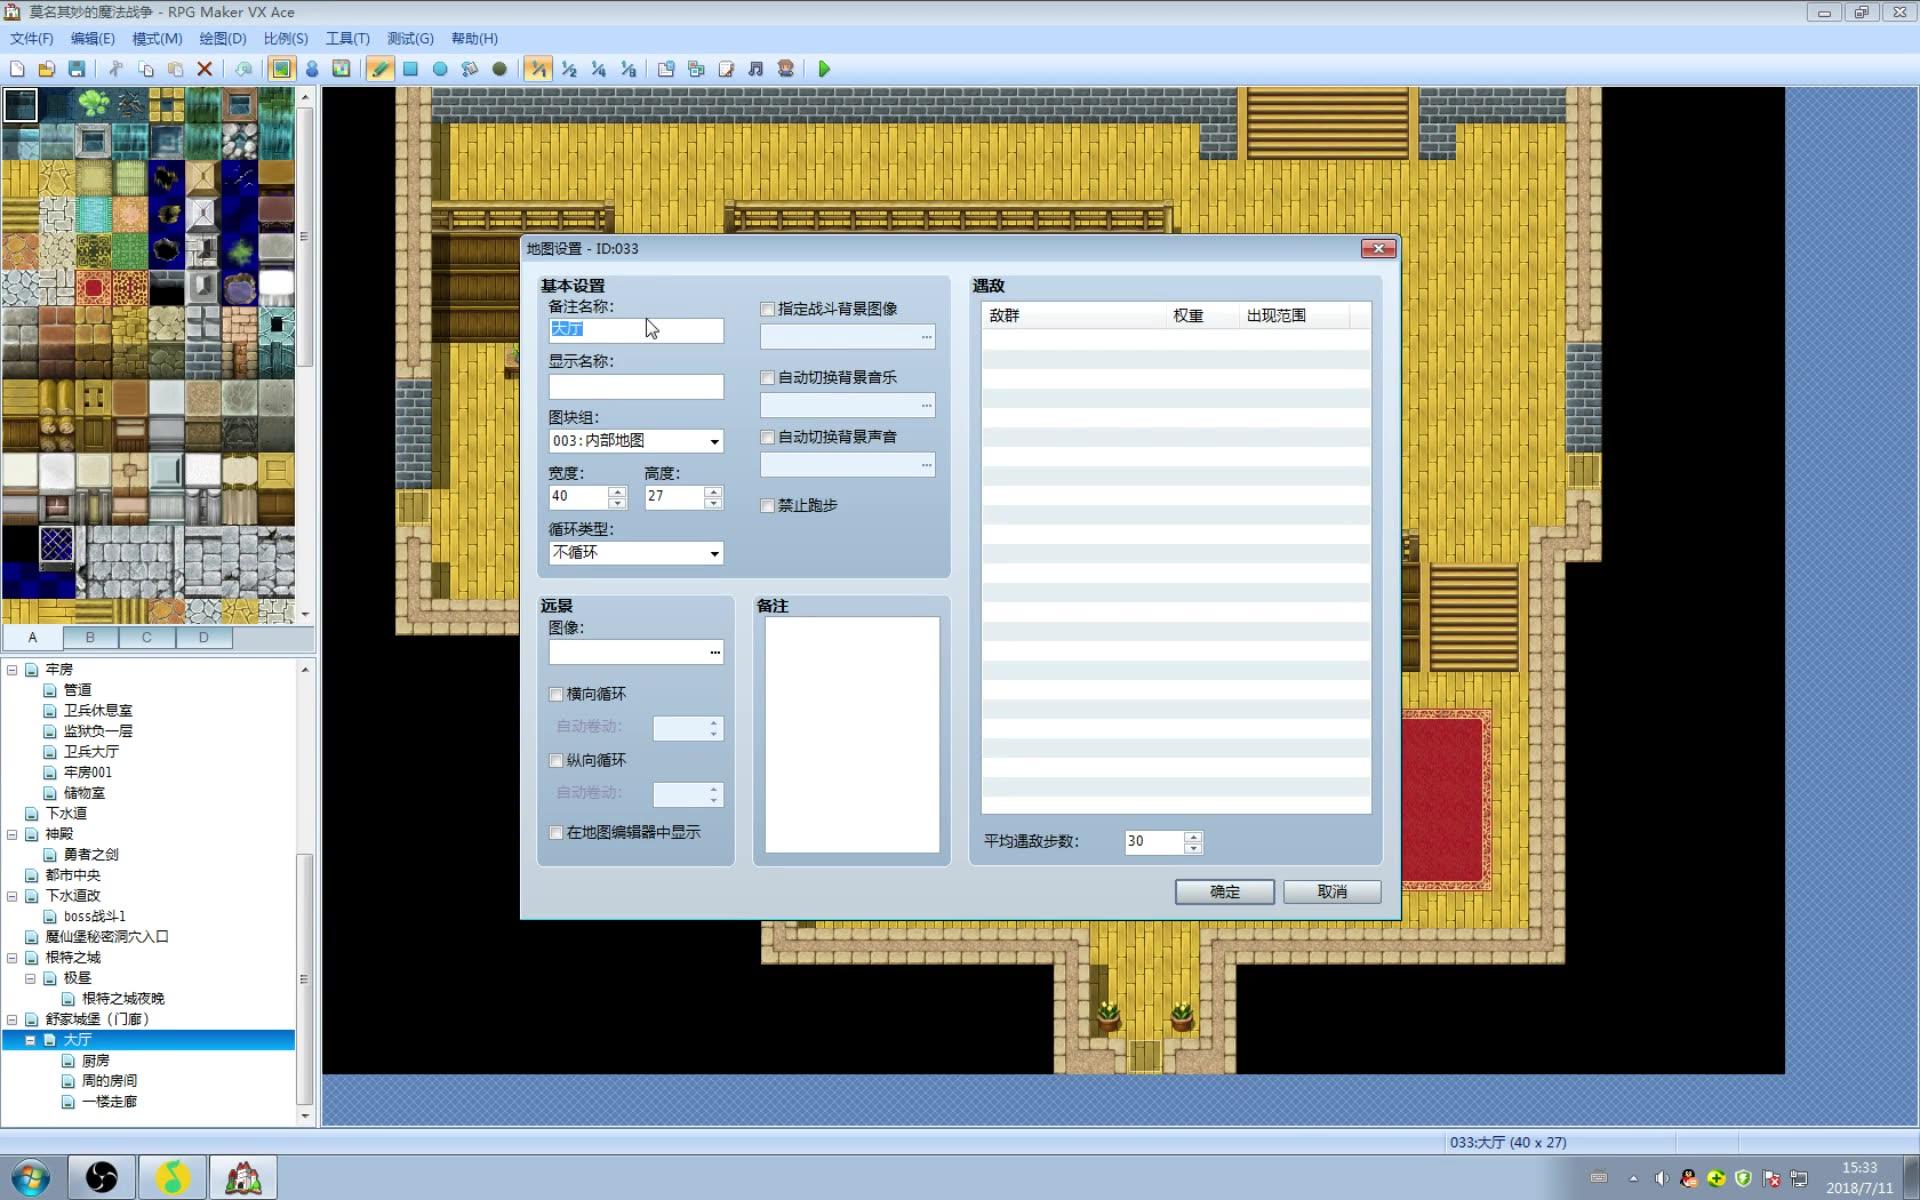Enable 纵向循环 checkbox
The width and height of the screenshot is (1920, 1200).
coord(556,761)
